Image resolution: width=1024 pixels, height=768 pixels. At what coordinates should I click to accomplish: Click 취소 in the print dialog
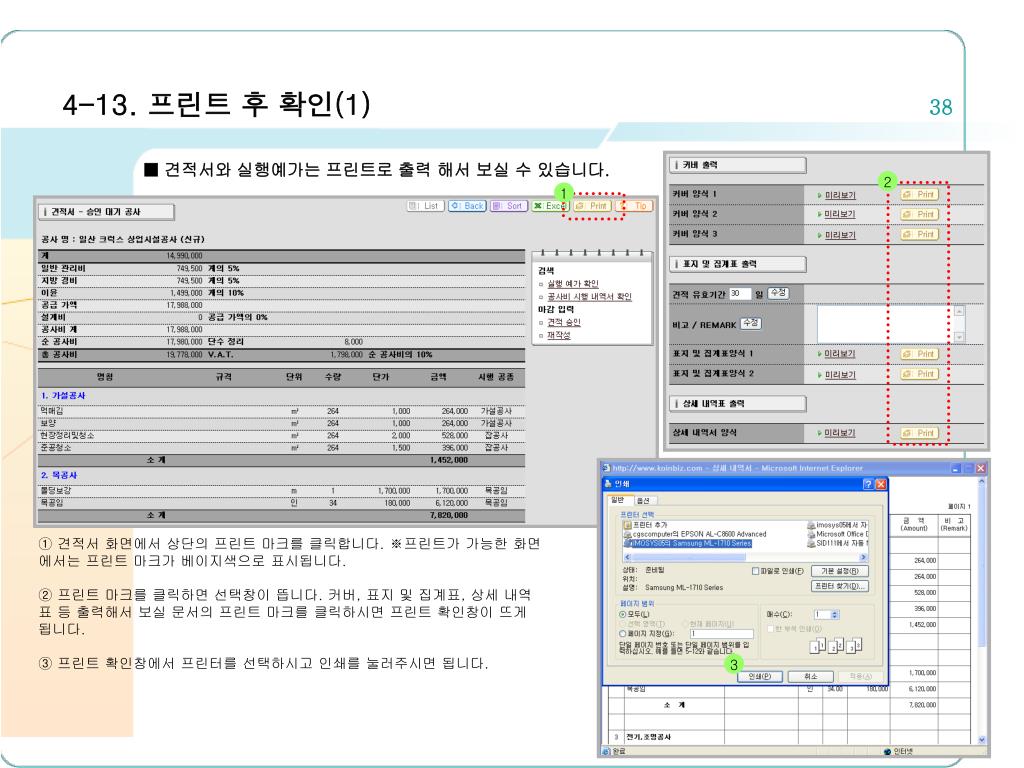coord(810,677)
